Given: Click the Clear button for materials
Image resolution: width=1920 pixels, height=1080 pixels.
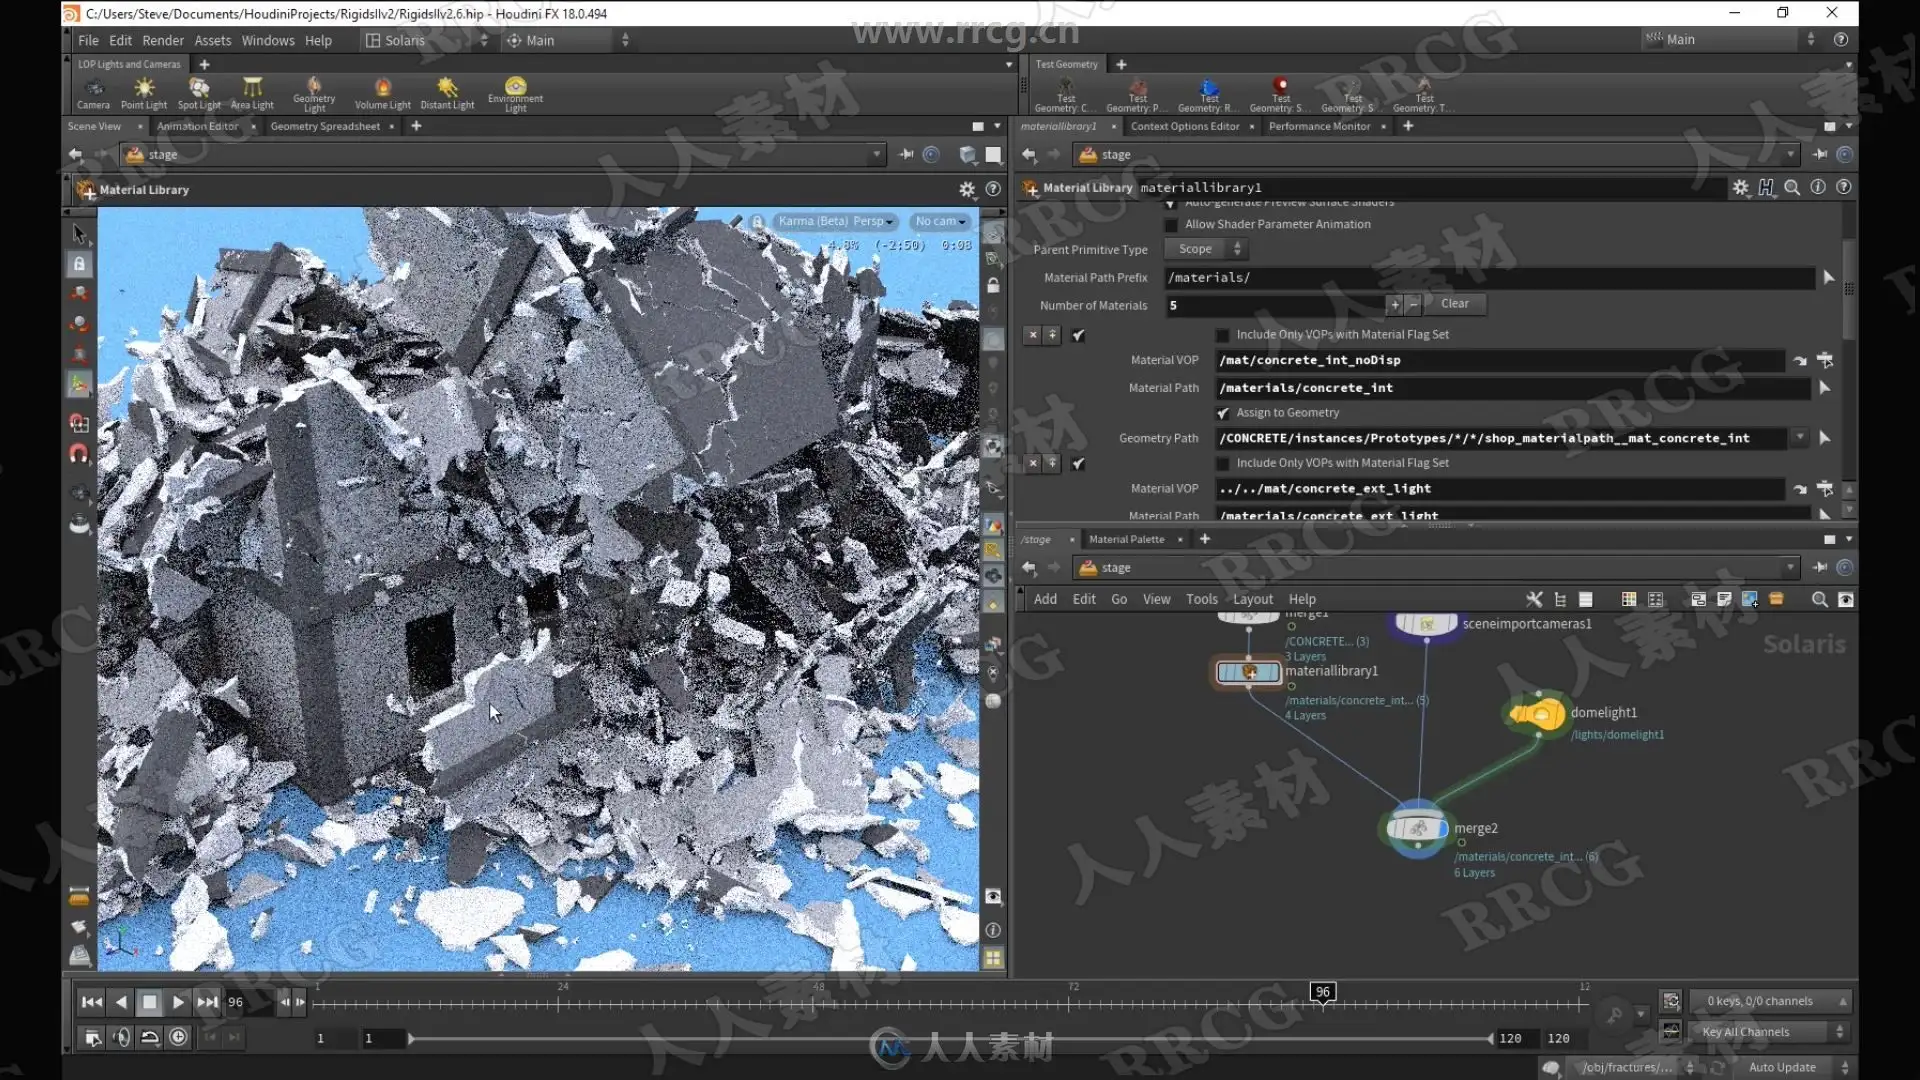Looking at the screenshot, I should point(1455,304).
